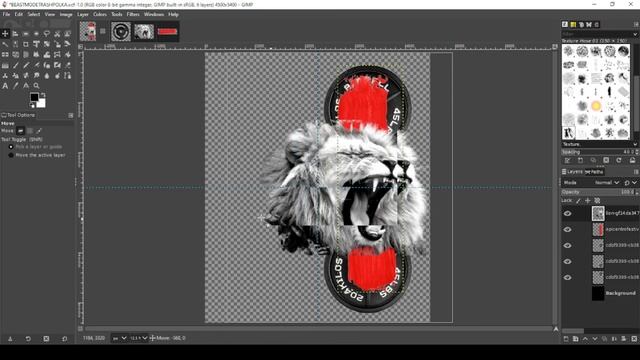Click the background color swatch

42,104
